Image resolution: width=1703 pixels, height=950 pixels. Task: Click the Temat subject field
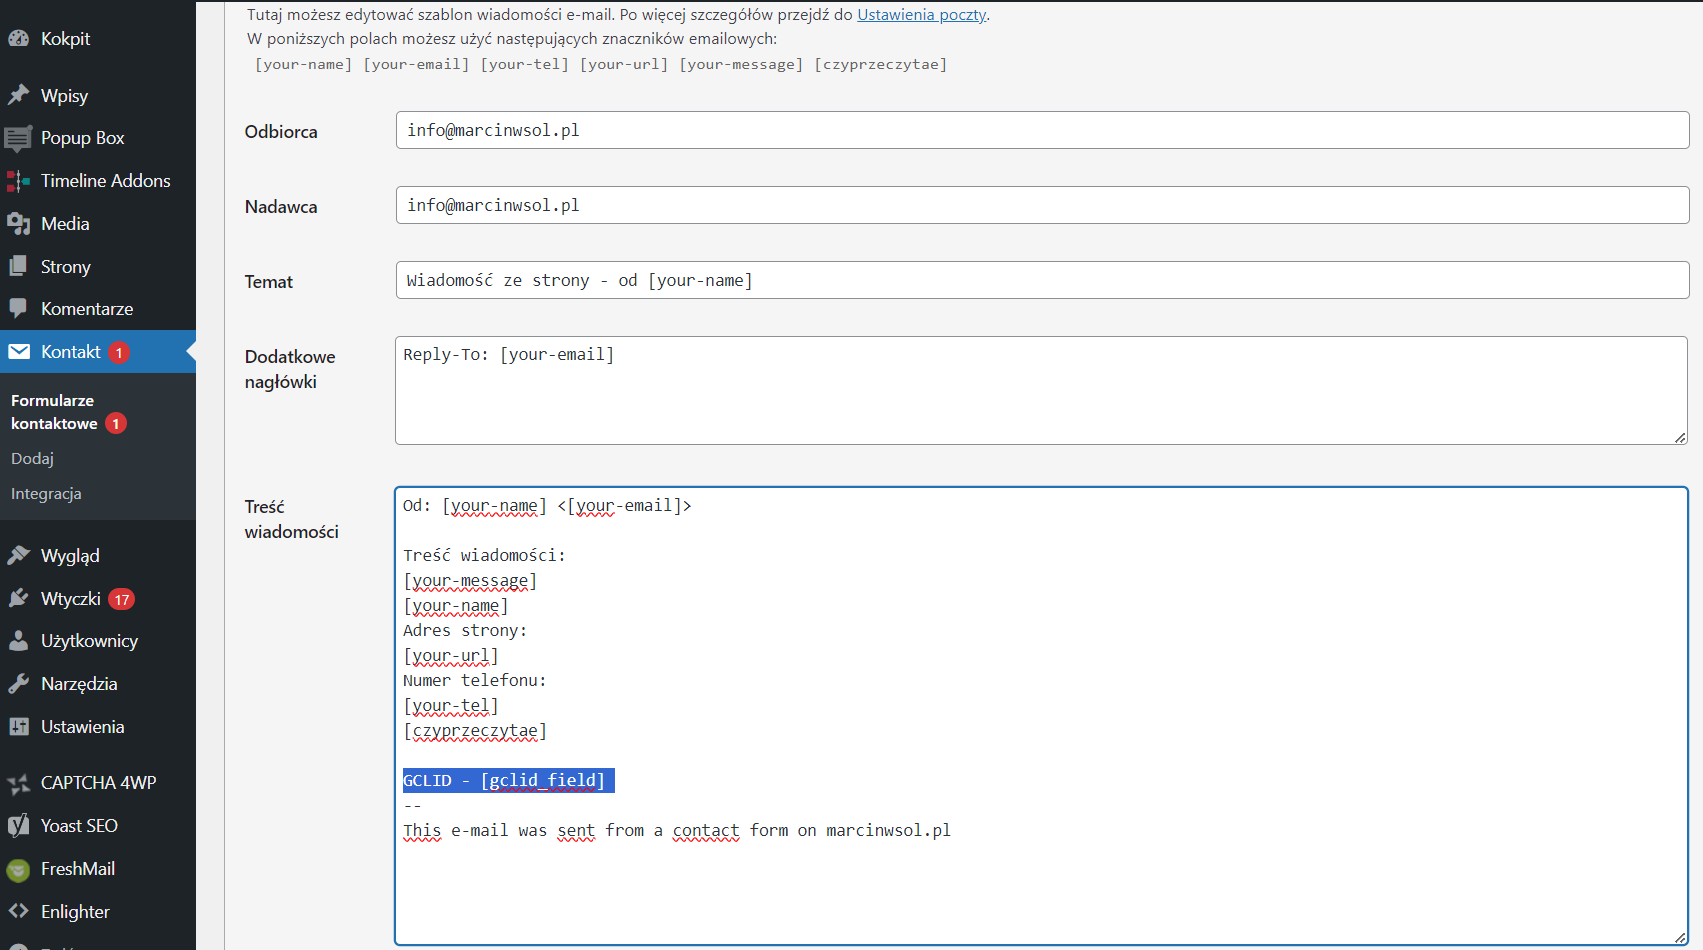click(1042, 280)
